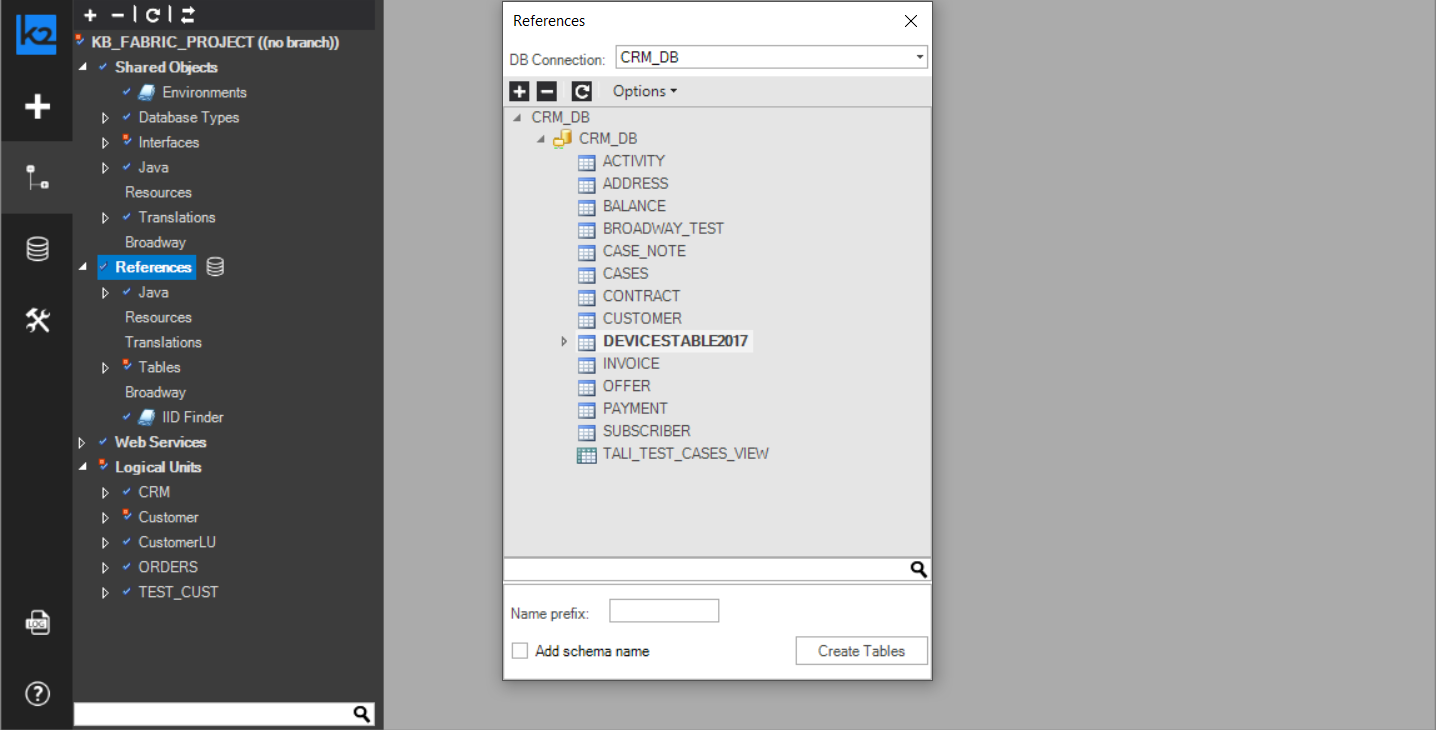Click database icon next to References node

point(215,267)
